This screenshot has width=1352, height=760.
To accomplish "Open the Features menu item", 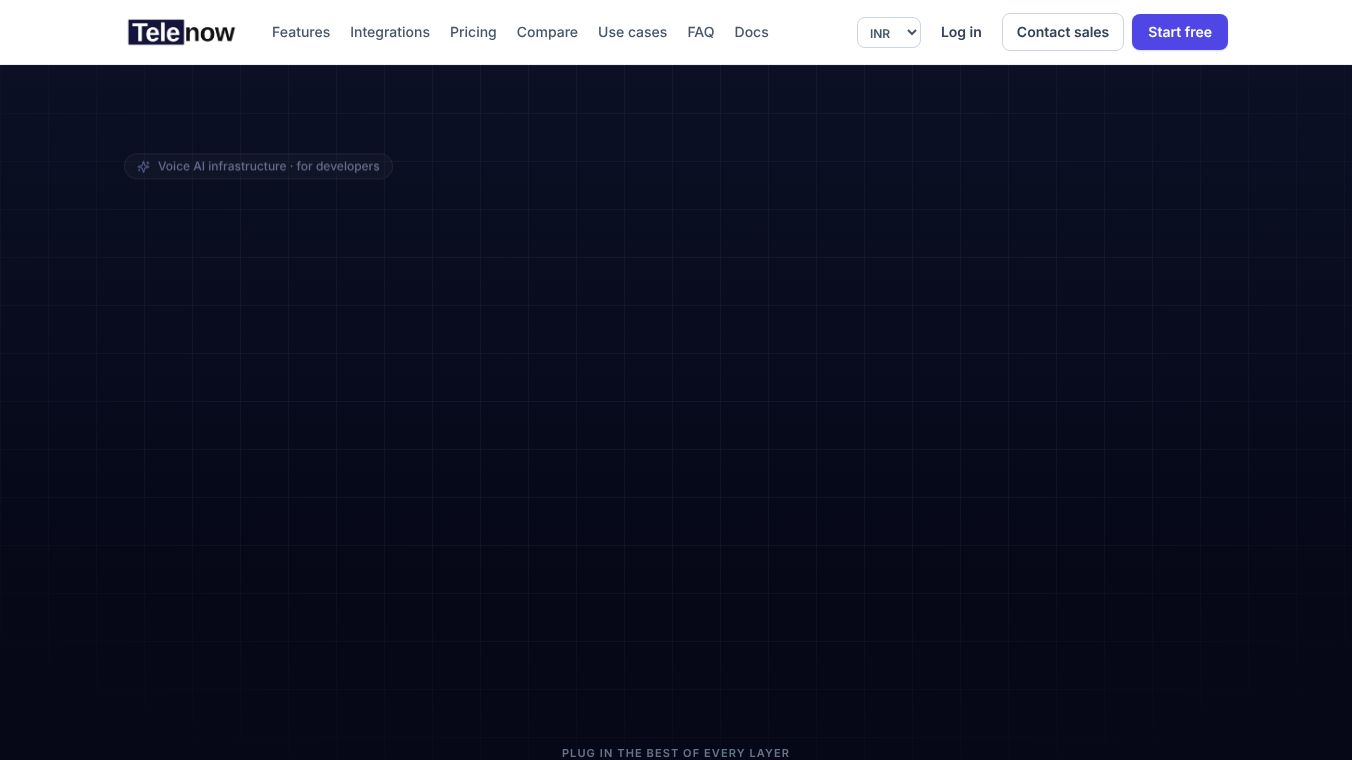I will (x=301, y=32).
